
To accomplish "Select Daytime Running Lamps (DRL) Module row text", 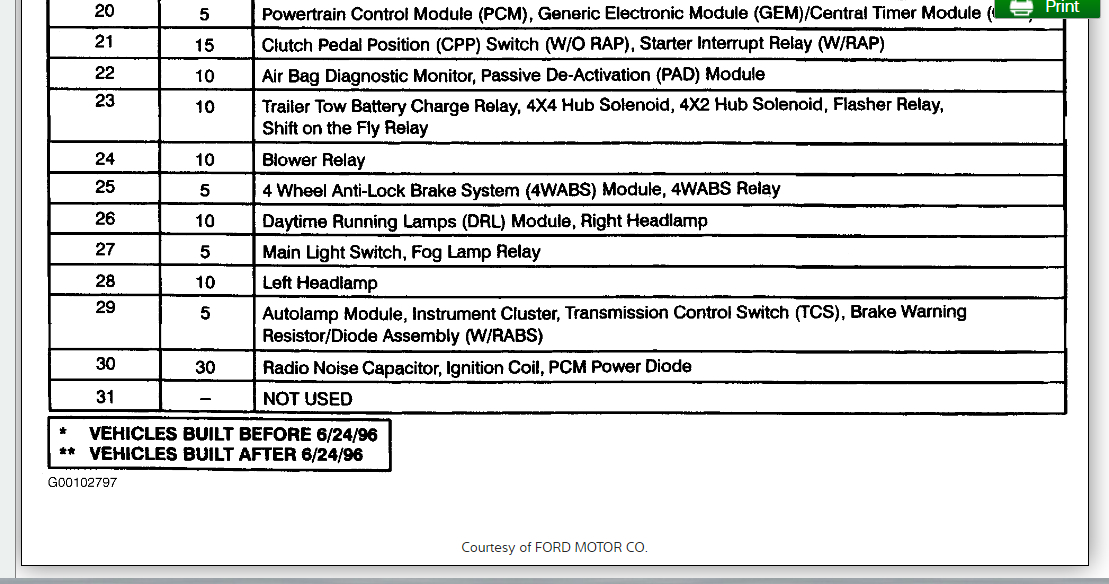I will (484, 221).
